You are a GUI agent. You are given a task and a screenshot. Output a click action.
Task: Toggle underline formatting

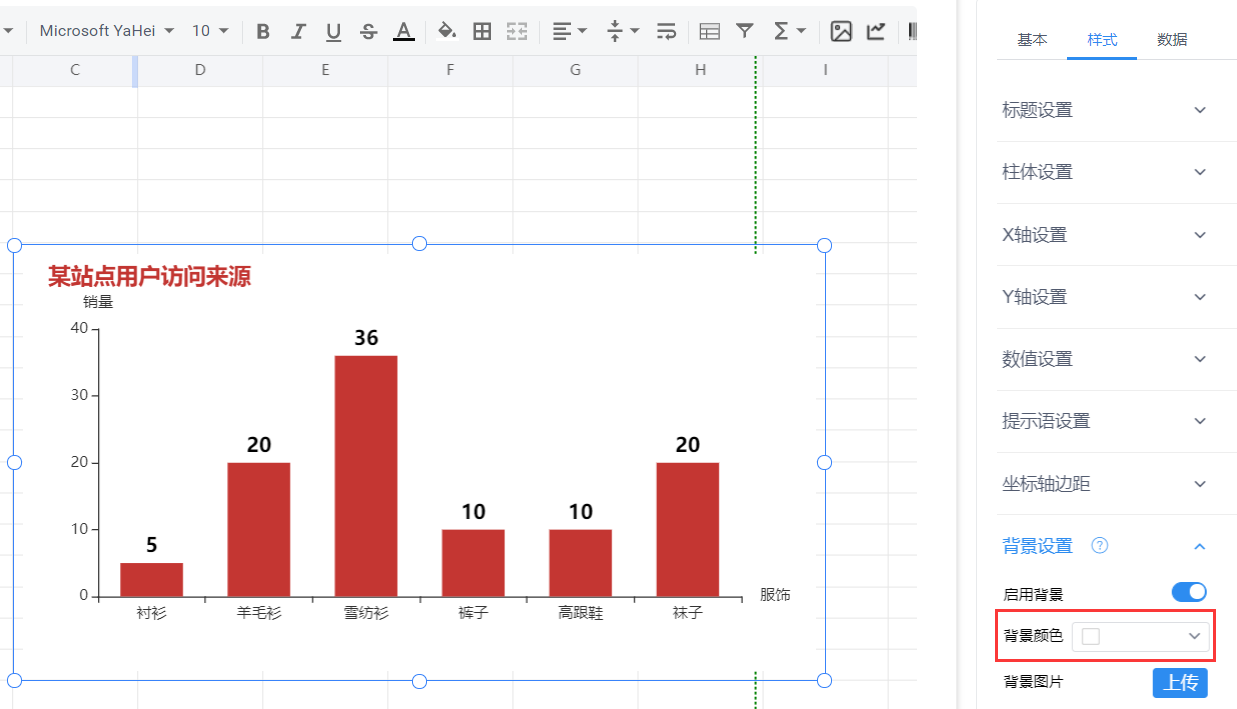[333, 31]
